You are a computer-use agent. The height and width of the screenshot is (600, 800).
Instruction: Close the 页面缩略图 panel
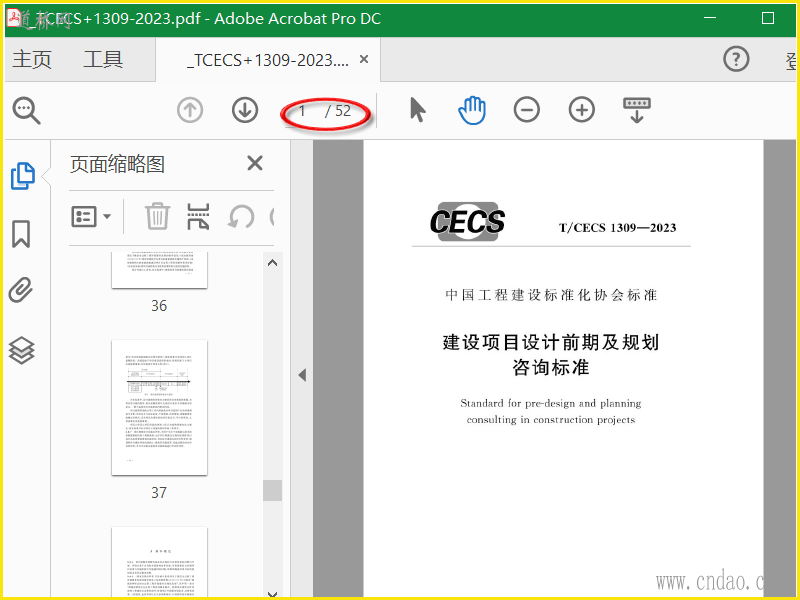[255, 163]
